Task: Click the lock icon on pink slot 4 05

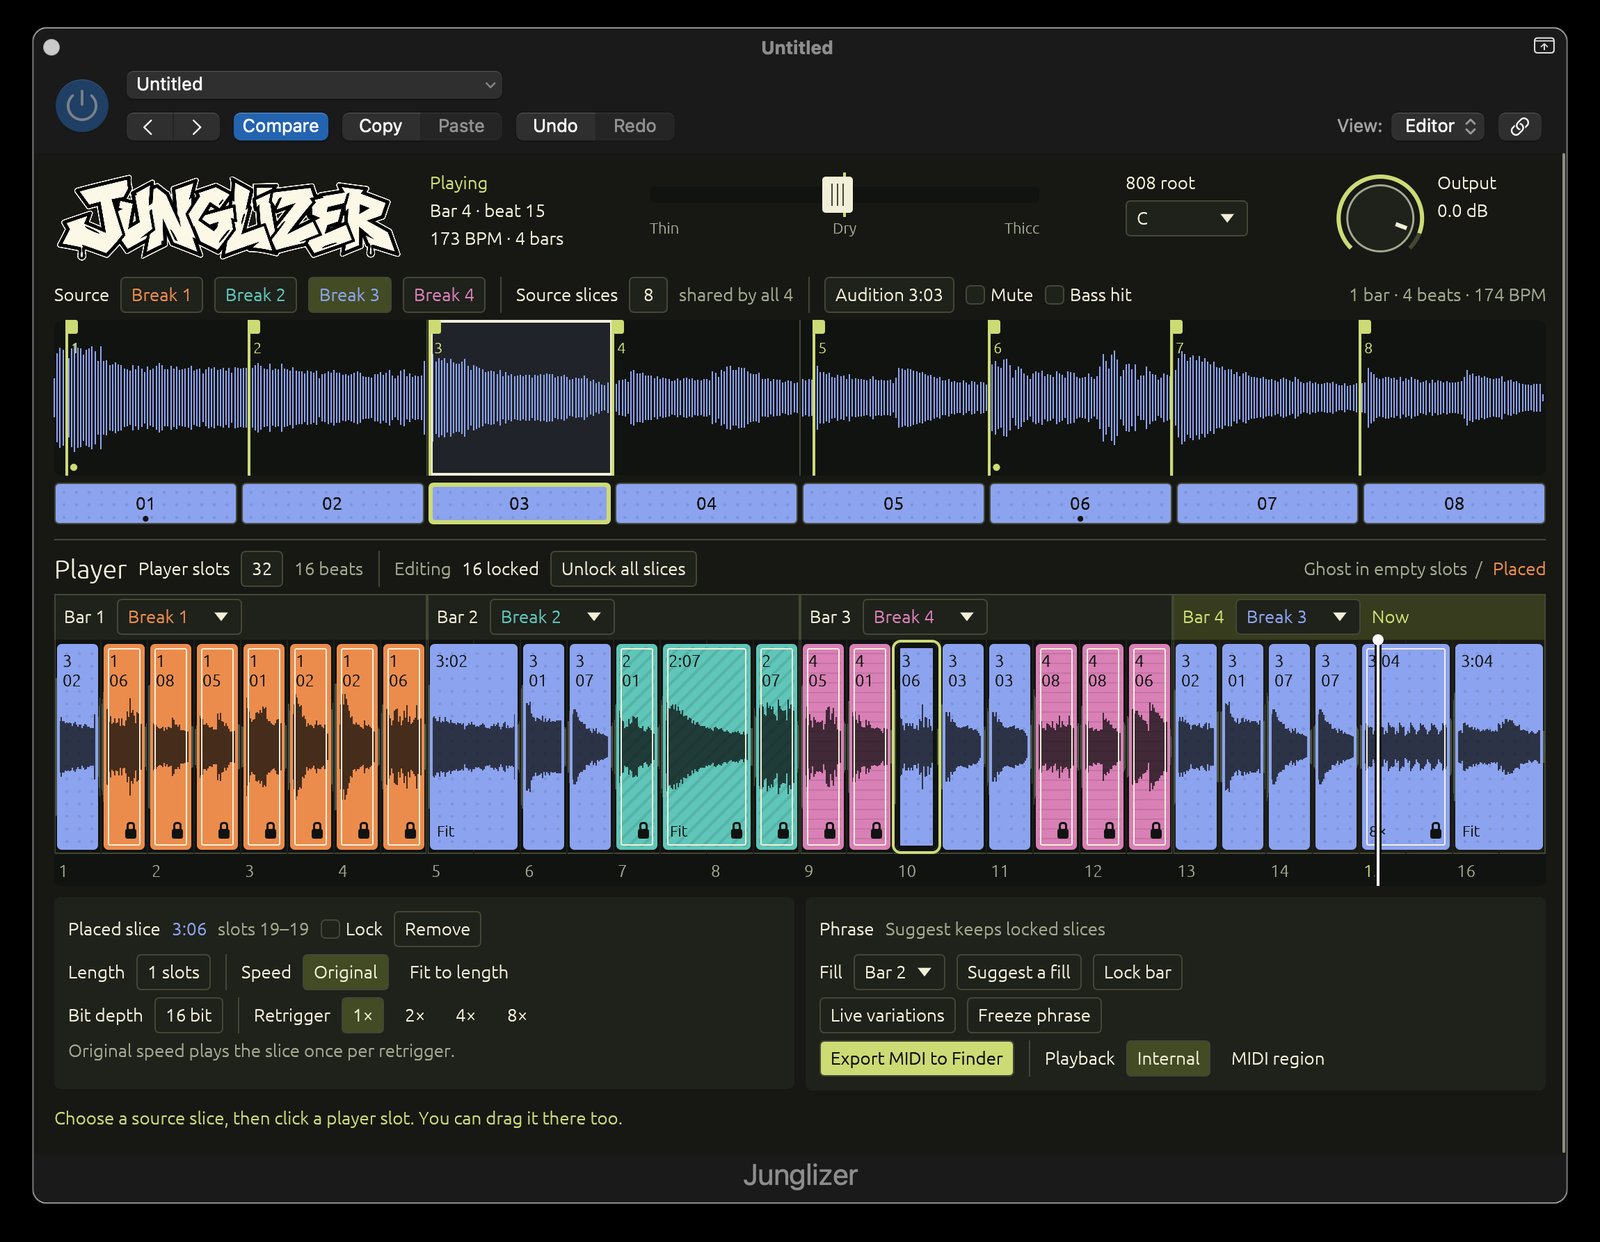Action: [x=829, y=830]
